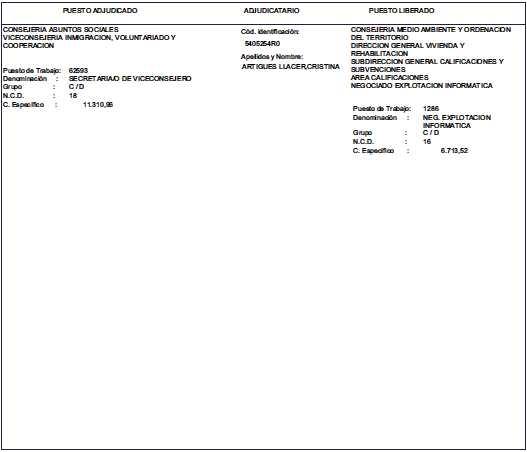Click NEG. EXPLOTACION INFORMATICA denomination
Viewport: 527px width, 452px height.
click(457, 121)
